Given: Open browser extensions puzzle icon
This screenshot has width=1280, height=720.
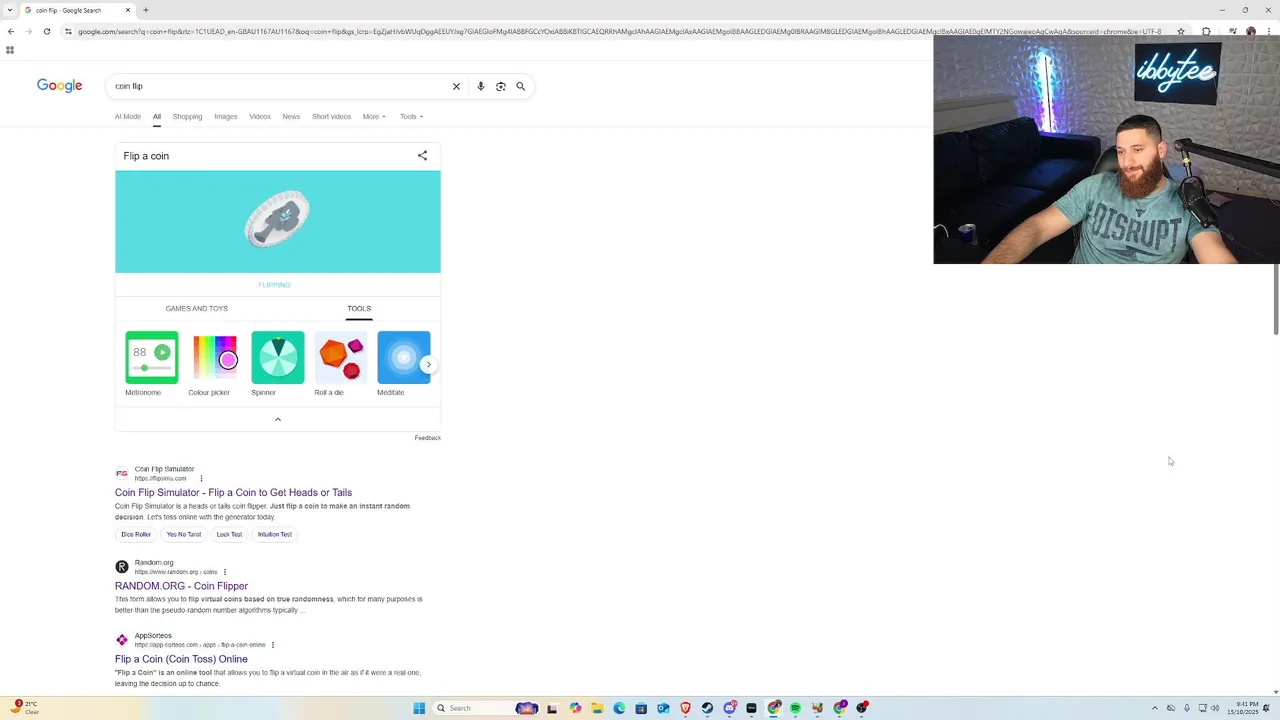Looking at the screenshot, I should (x=1206, y=31).
